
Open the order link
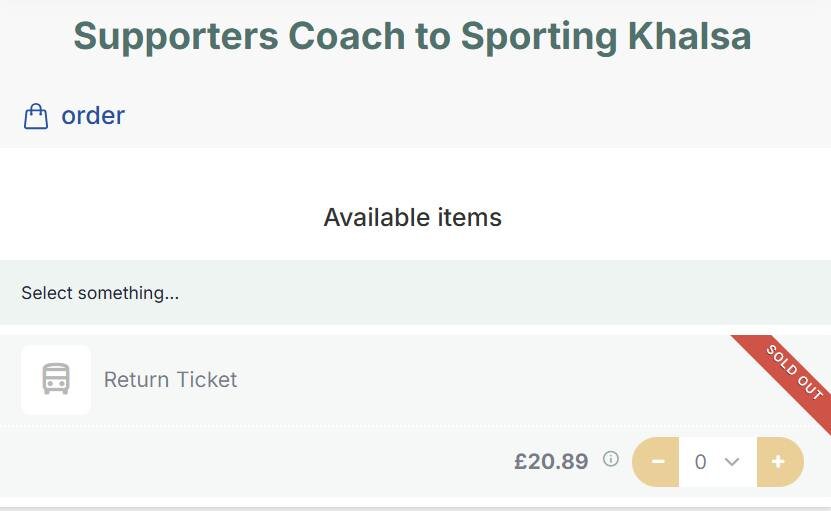point(92,116)
